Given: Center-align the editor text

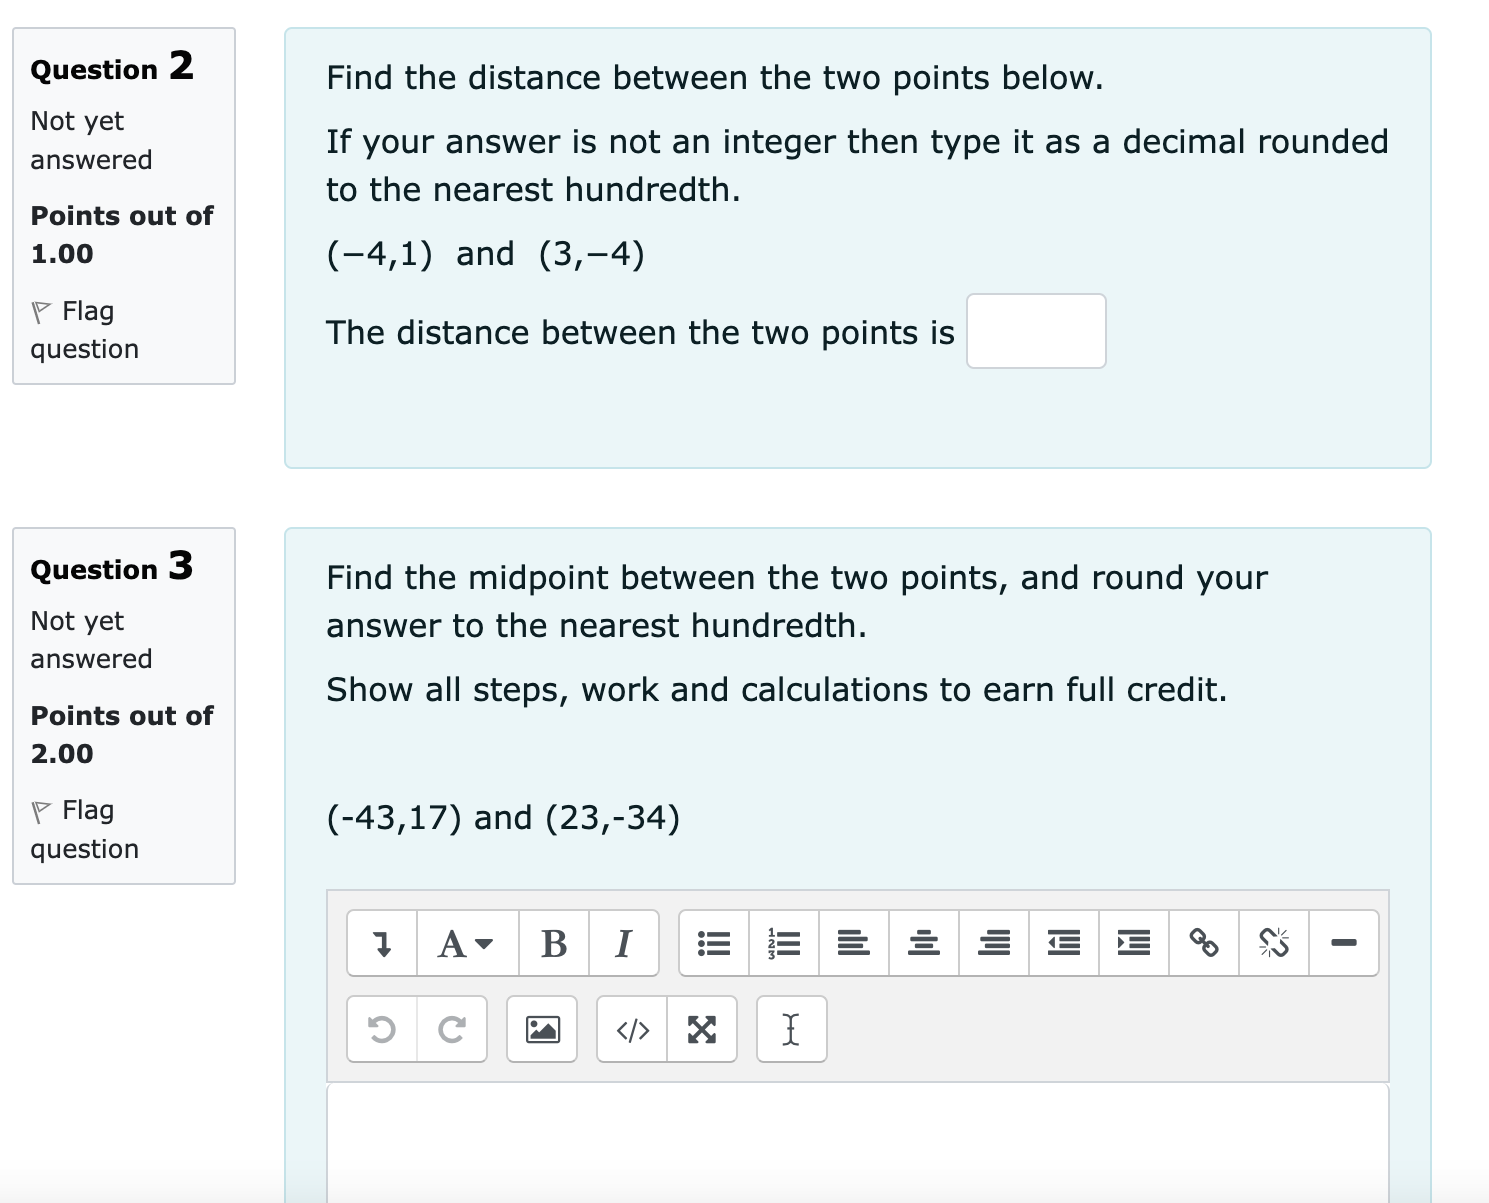Looking at the screenshot, I should click(923, 942).
